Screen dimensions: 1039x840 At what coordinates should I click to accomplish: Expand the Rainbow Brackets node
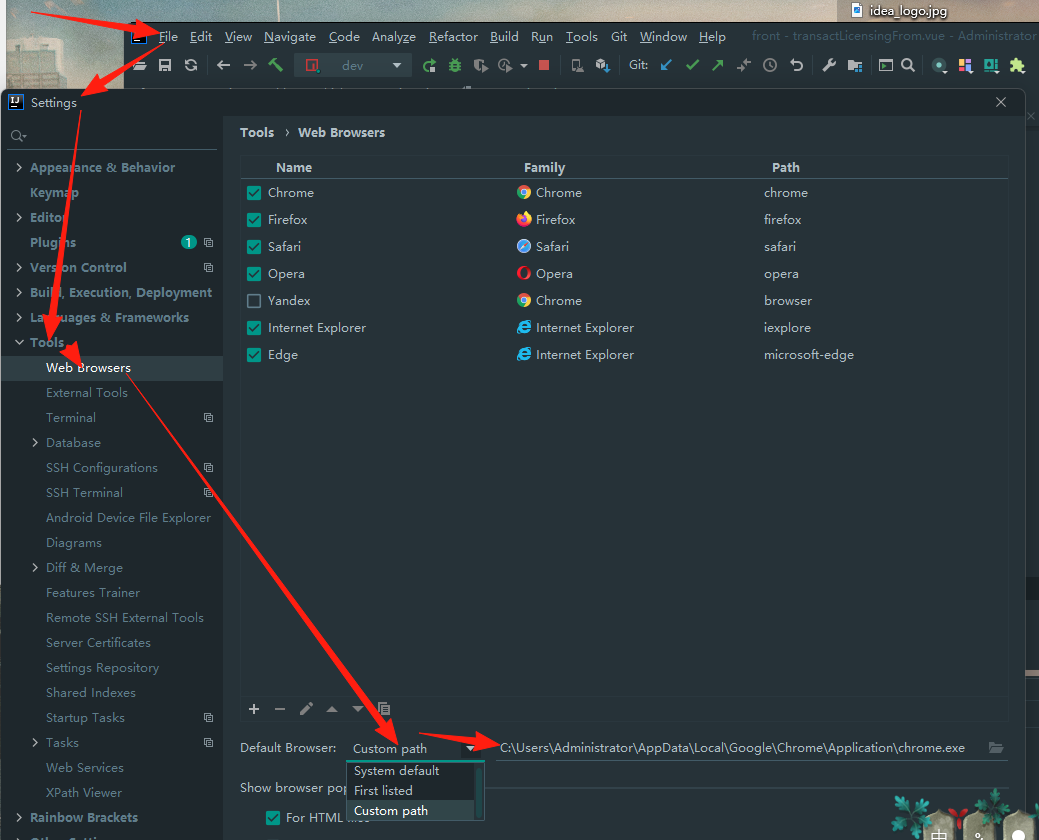(19, 817)
